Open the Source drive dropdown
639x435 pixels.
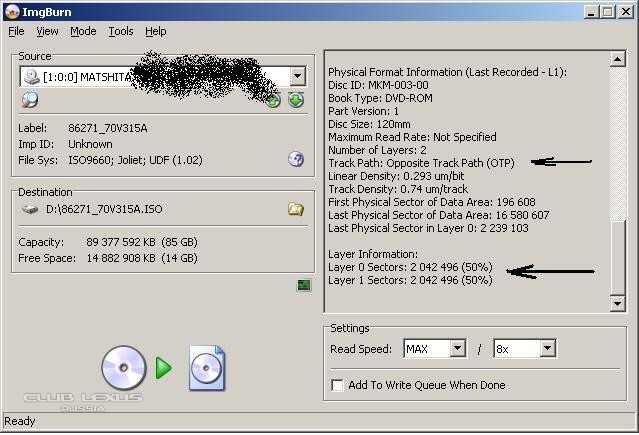pos(297,76)
